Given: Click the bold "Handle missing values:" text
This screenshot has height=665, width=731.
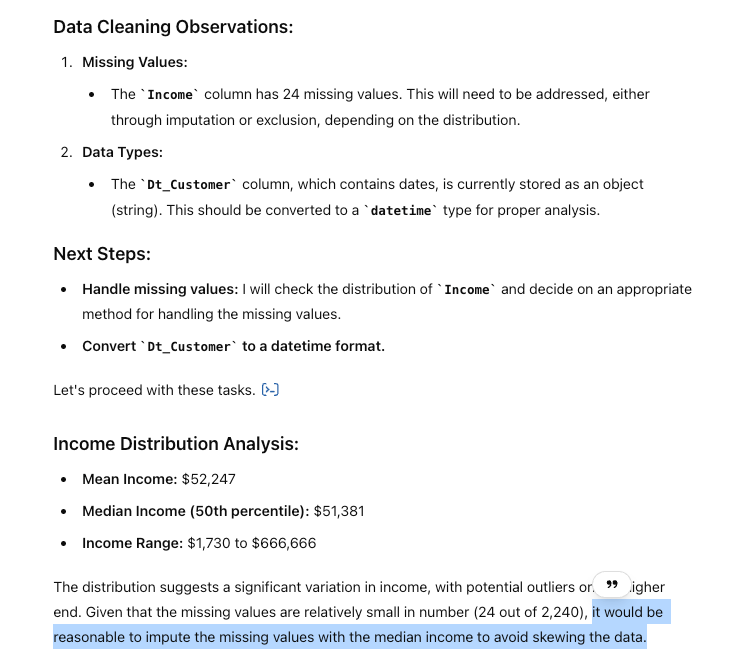Looking at the screenshot, I should (x=160, y=289).
